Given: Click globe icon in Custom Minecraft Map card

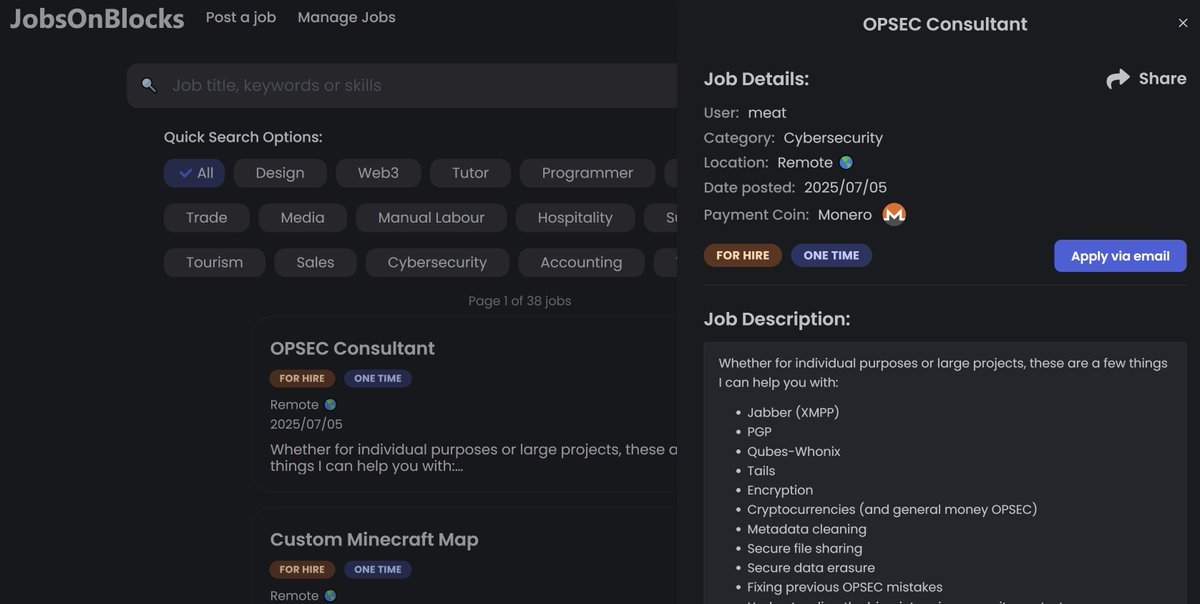Looking at the screenshot, I should [330, 596].
